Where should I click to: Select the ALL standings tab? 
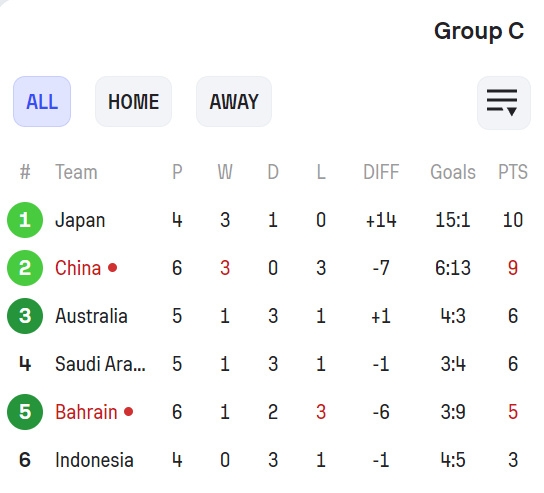tap(42, 102)
